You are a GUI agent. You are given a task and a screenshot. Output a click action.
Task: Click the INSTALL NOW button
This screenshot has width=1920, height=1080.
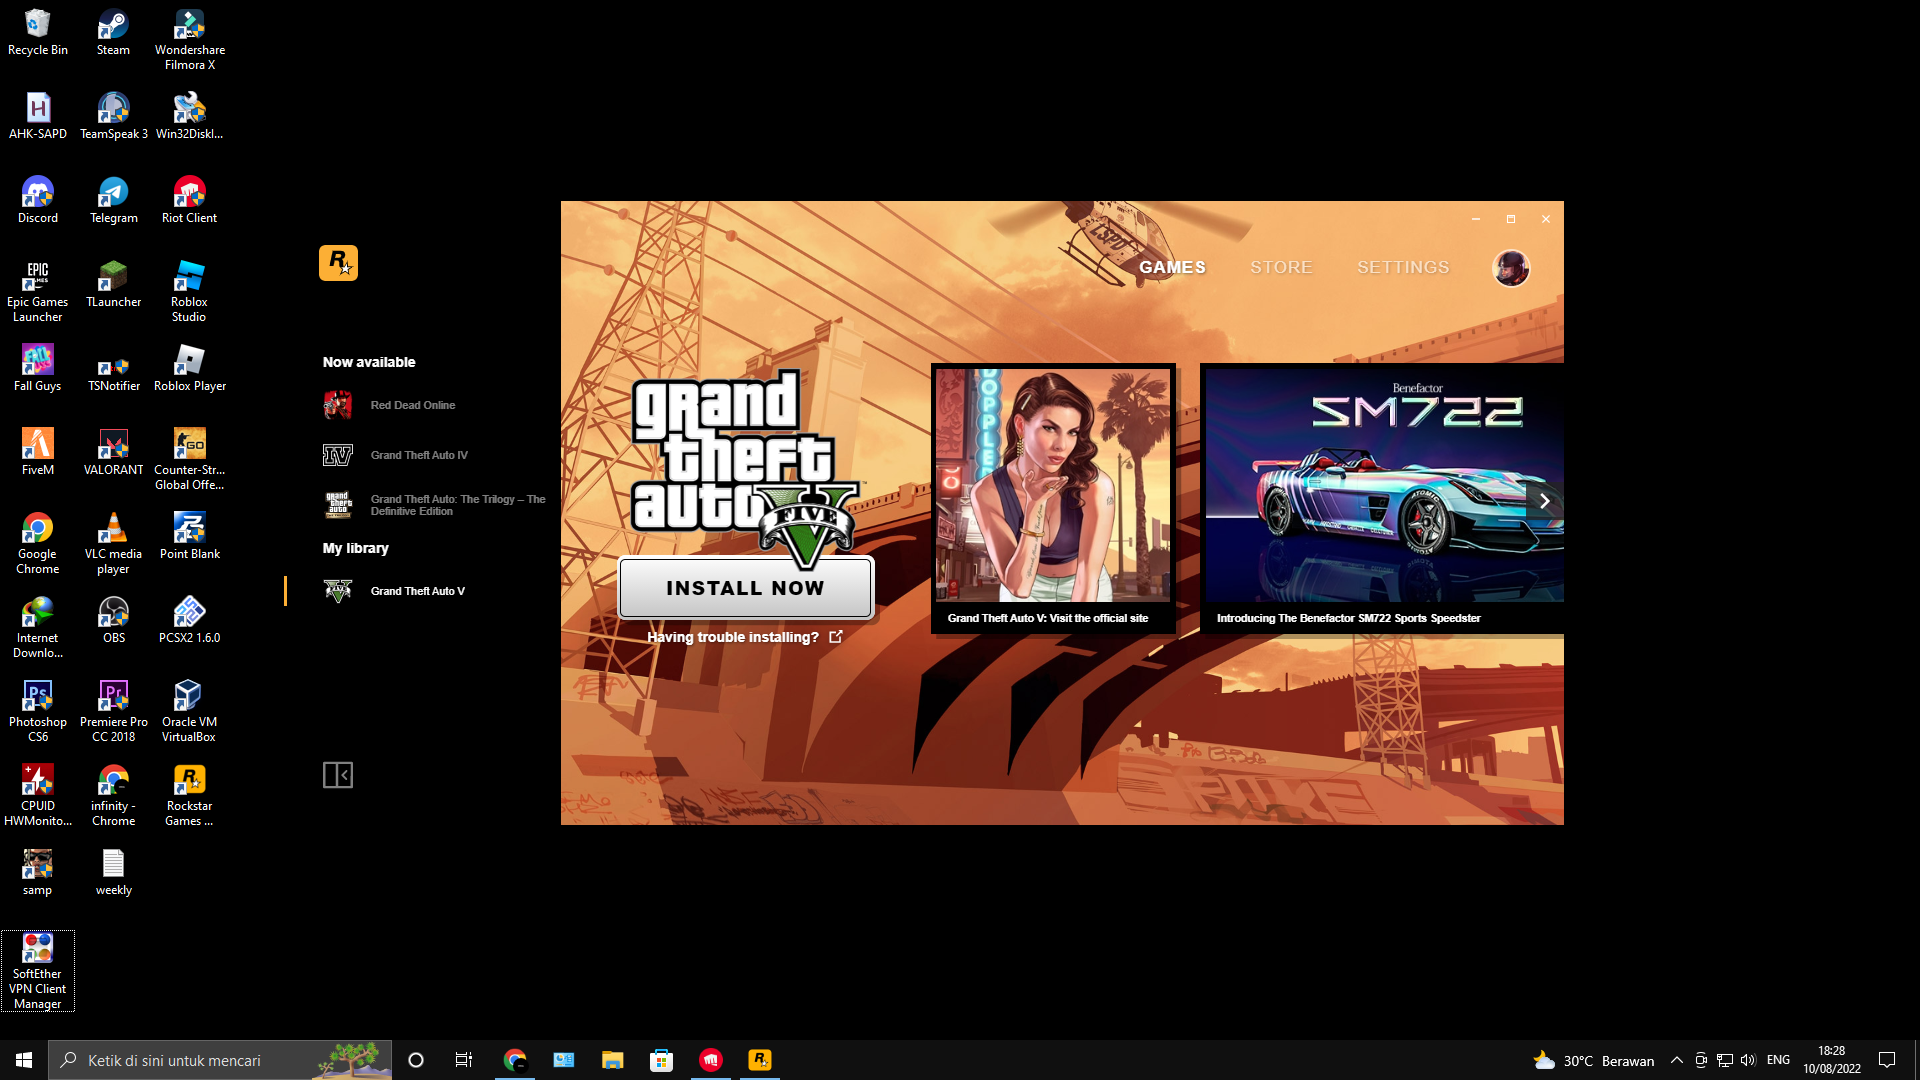[746, 588]
